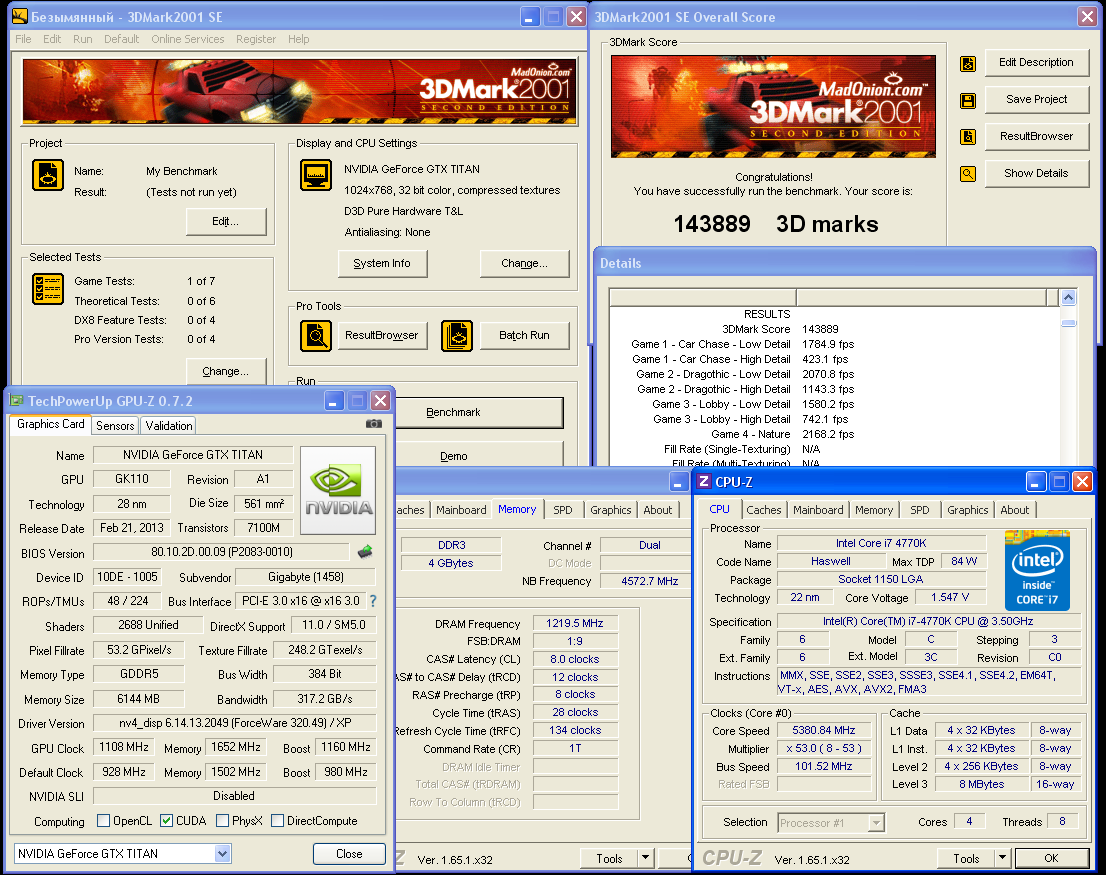Enable the PhysX checkbox in GPU-Z

[222, 821]
